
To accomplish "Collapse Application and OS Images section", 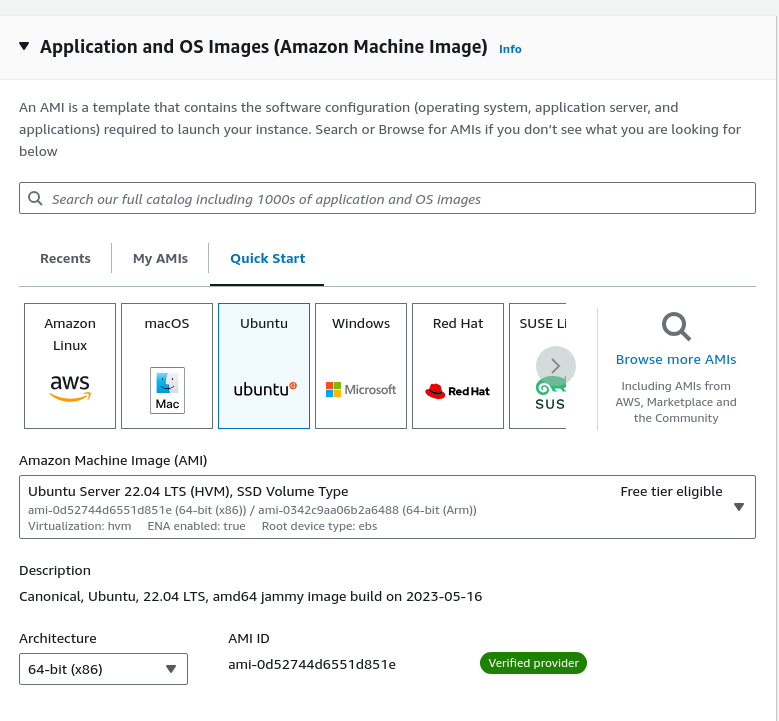I will [x=24, y=46].
